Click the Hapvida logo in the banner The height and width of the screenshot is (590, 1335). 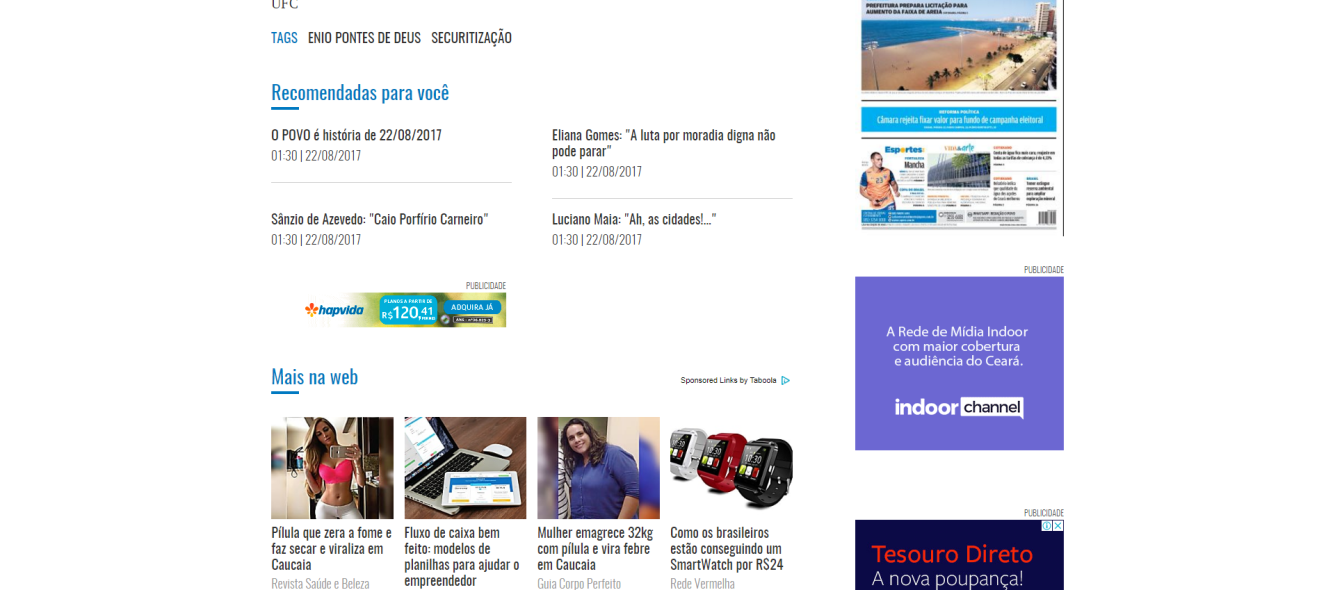[x=335, y=310]
